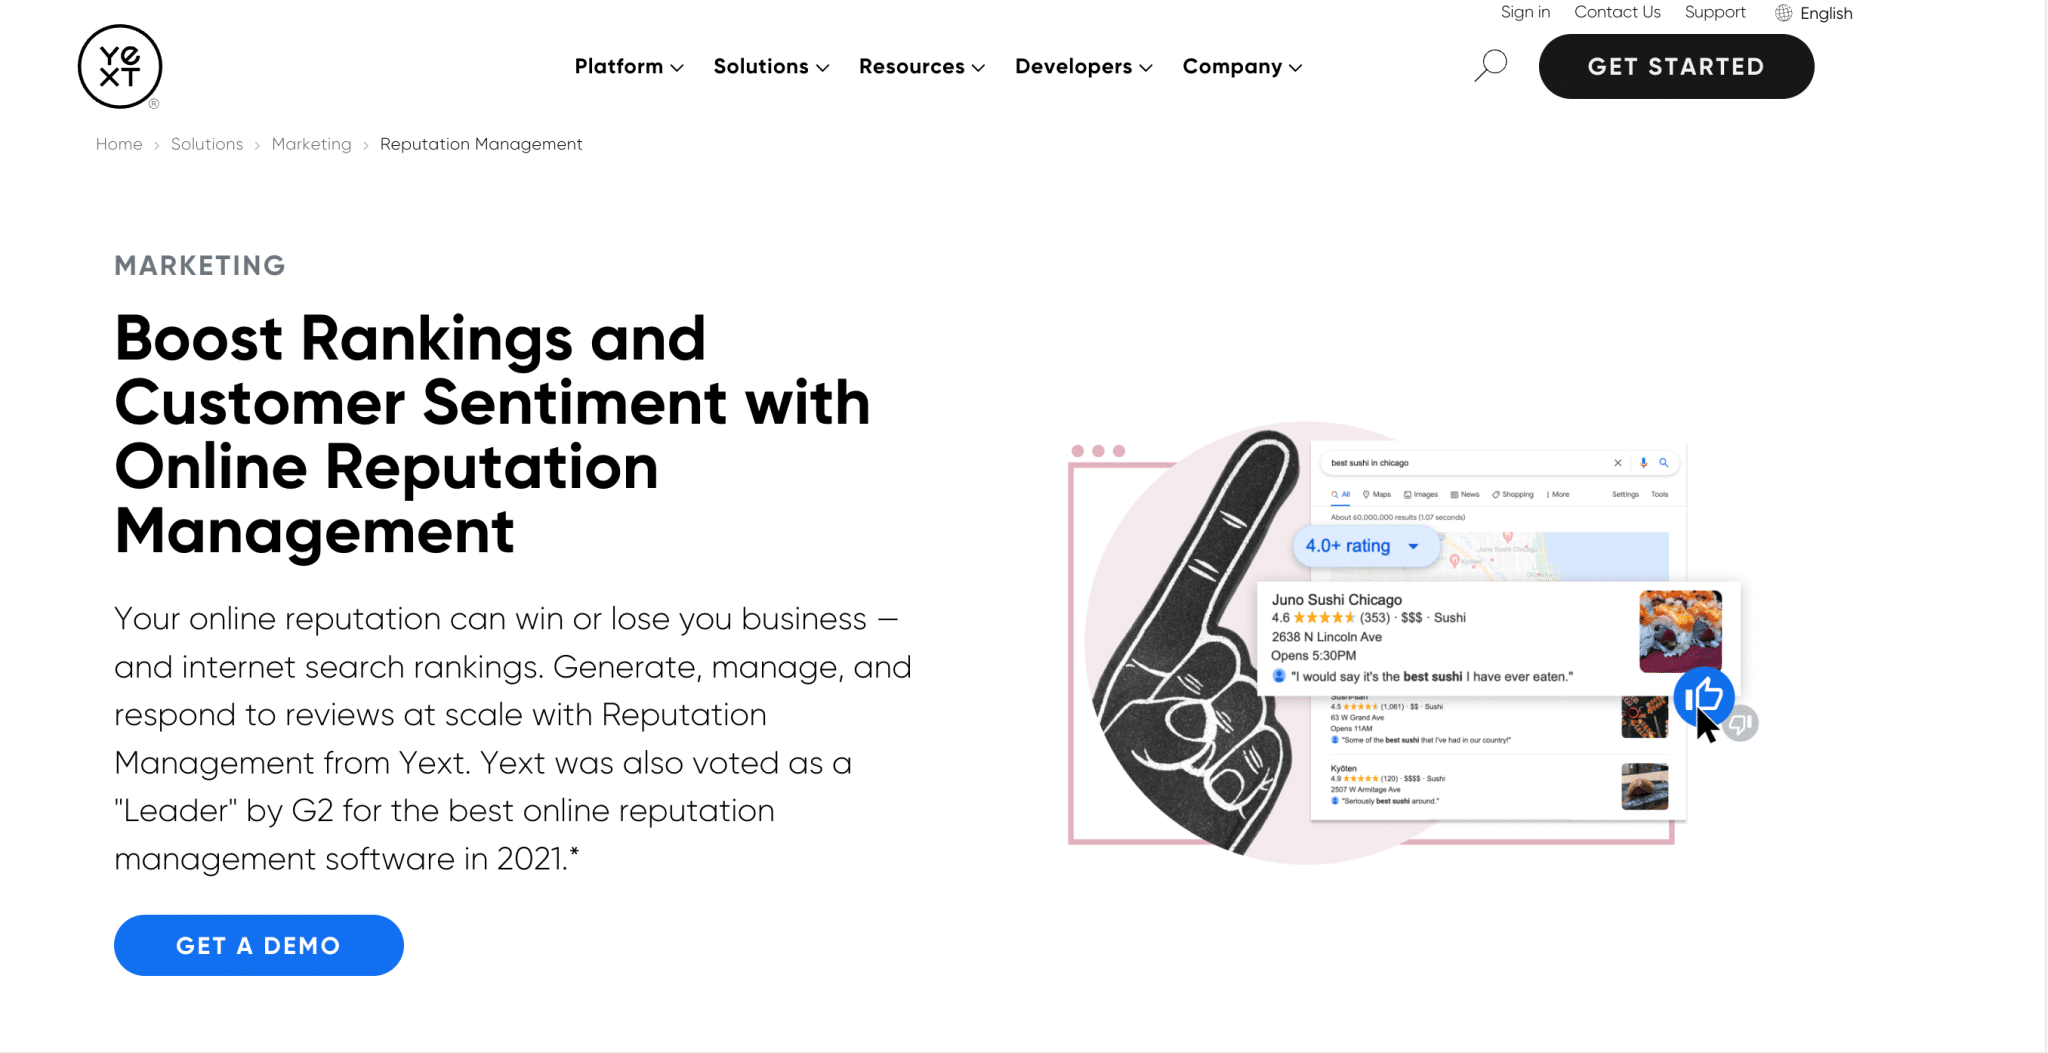This screenshot has height=1053, width=2048.
Task: Clear the search query with the X icon
Action: tap(1618, 463)
